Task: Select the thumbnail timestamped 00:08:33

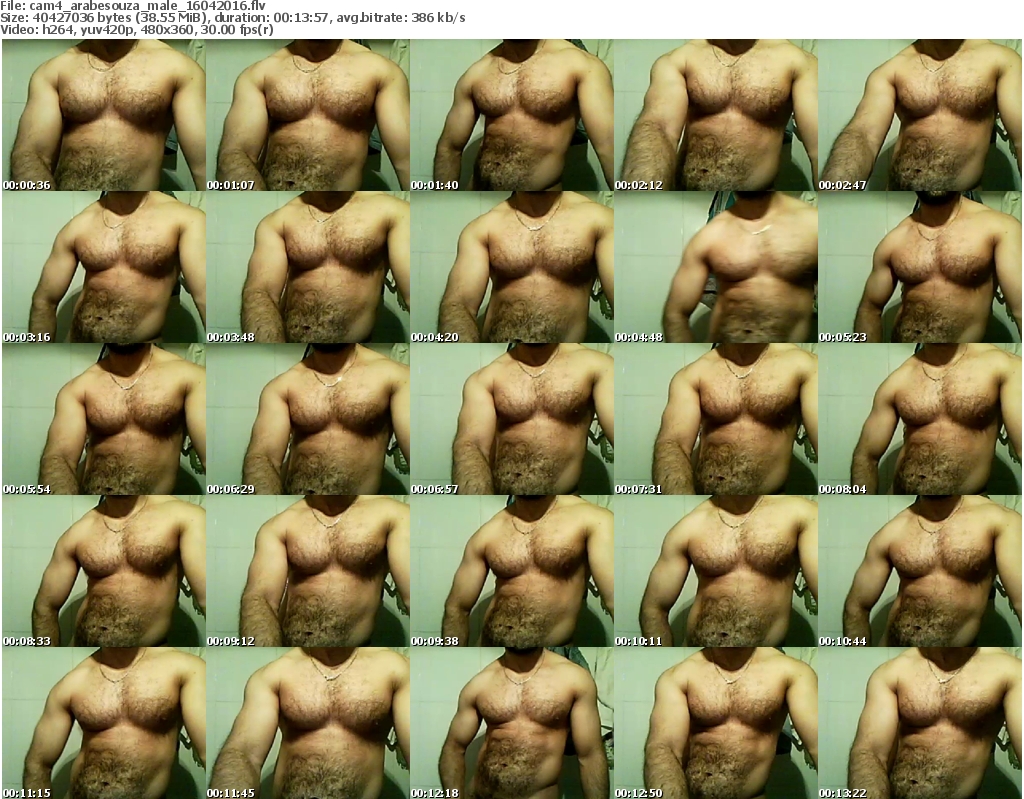Action: pyautogui.click(x=104, y=571)
